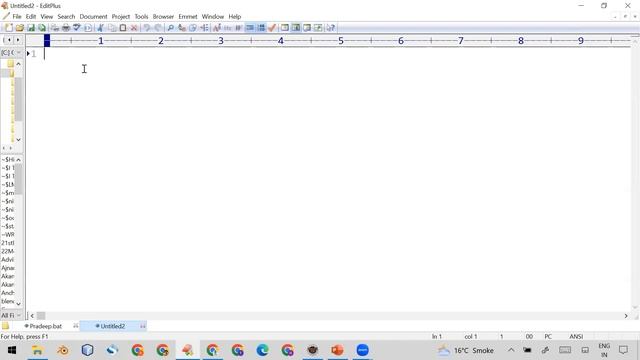
Task: Toggle second window panel button after checkmark
Action: tap(296, 28)
